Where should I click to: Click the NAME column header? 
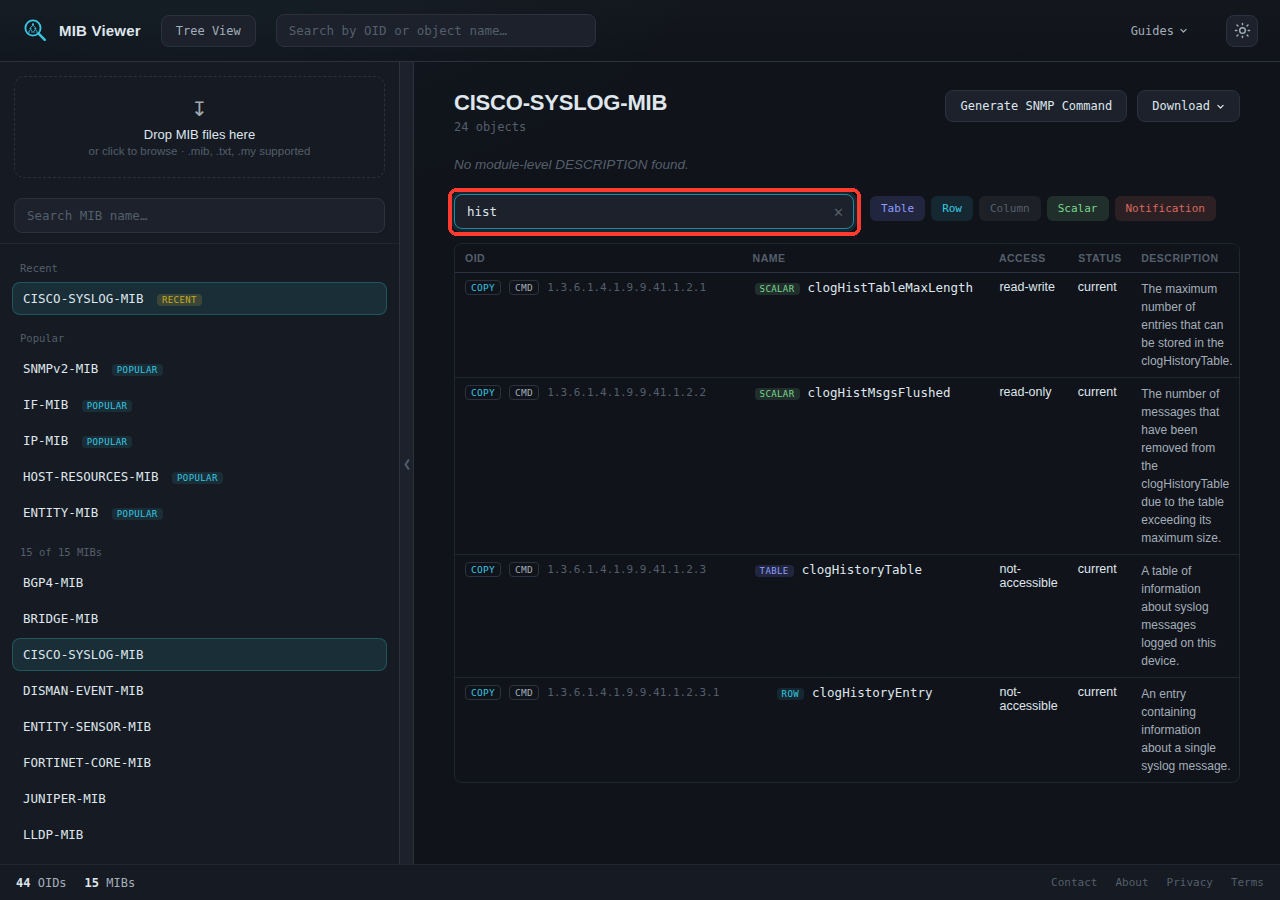tap(768, 258)
